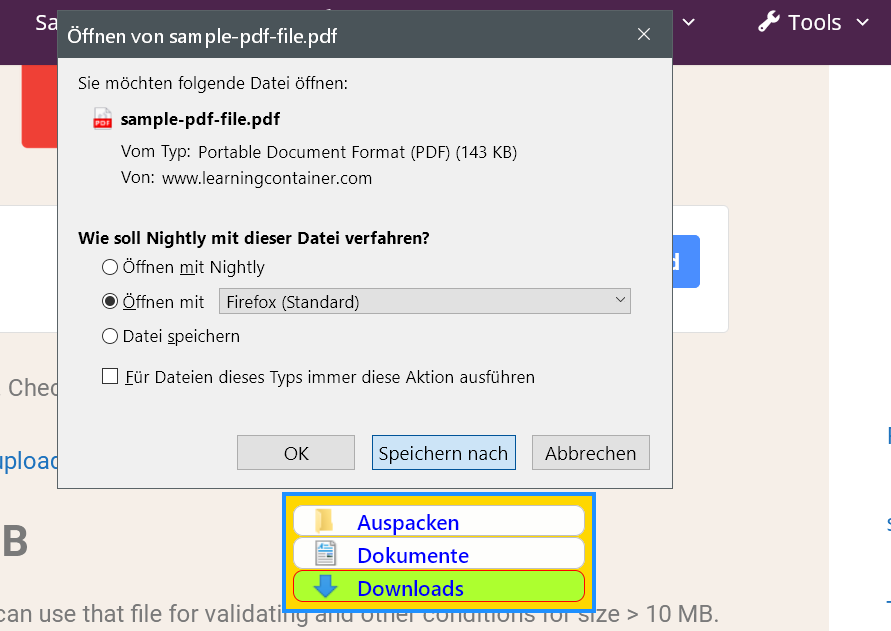Expand the header chevron left of Tools
The image size is (891, 631).
pyautogui.click(x=688, y=23)
